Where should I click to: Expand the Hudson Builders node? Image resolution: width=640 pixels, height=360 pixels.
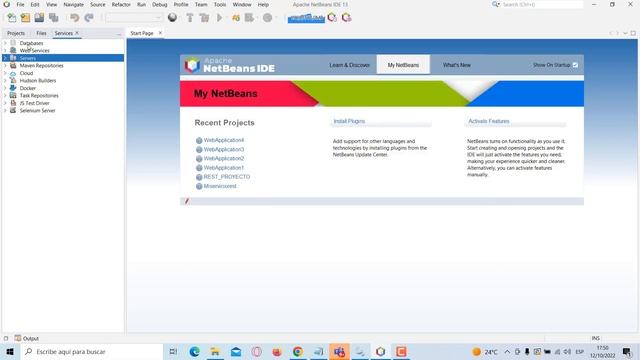[5, 80]
